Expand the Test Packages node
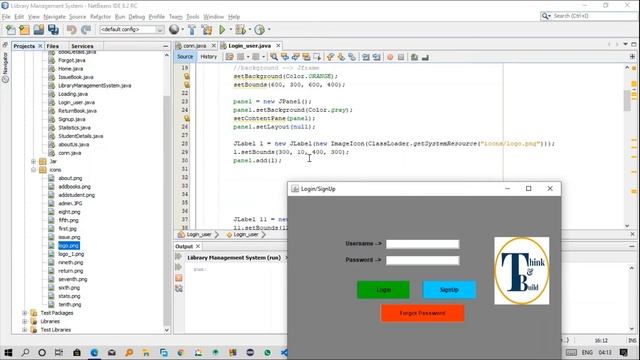 coord(24,313)
